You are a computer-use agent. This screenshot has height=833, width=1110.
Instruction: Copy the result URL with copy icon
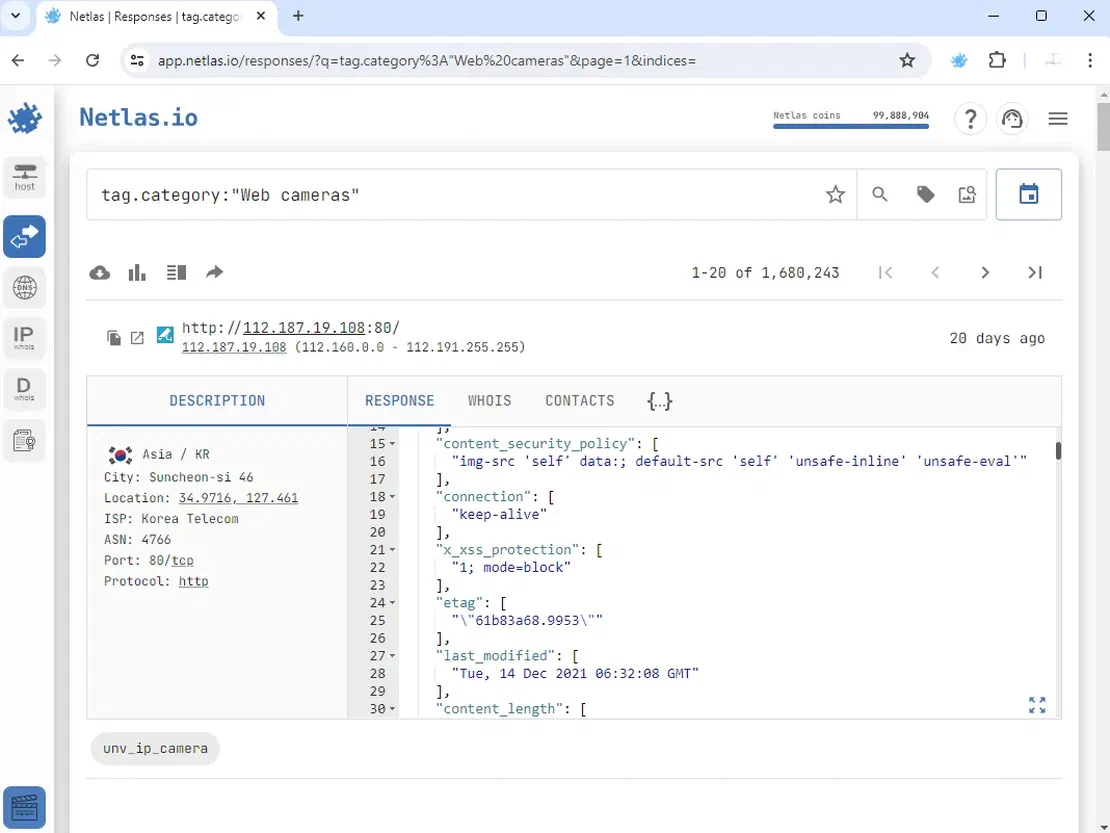point(114,338)
